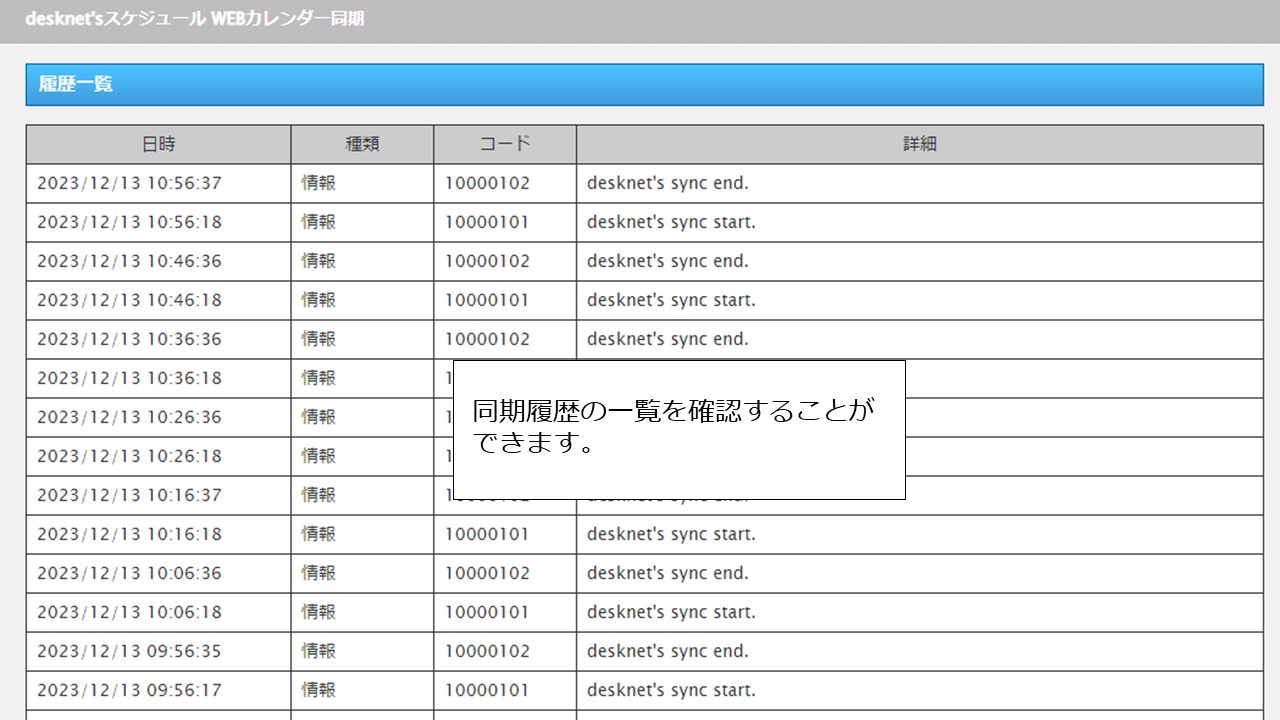Select timestamp 2023/12/13 10:36:36

coord(129,339)
